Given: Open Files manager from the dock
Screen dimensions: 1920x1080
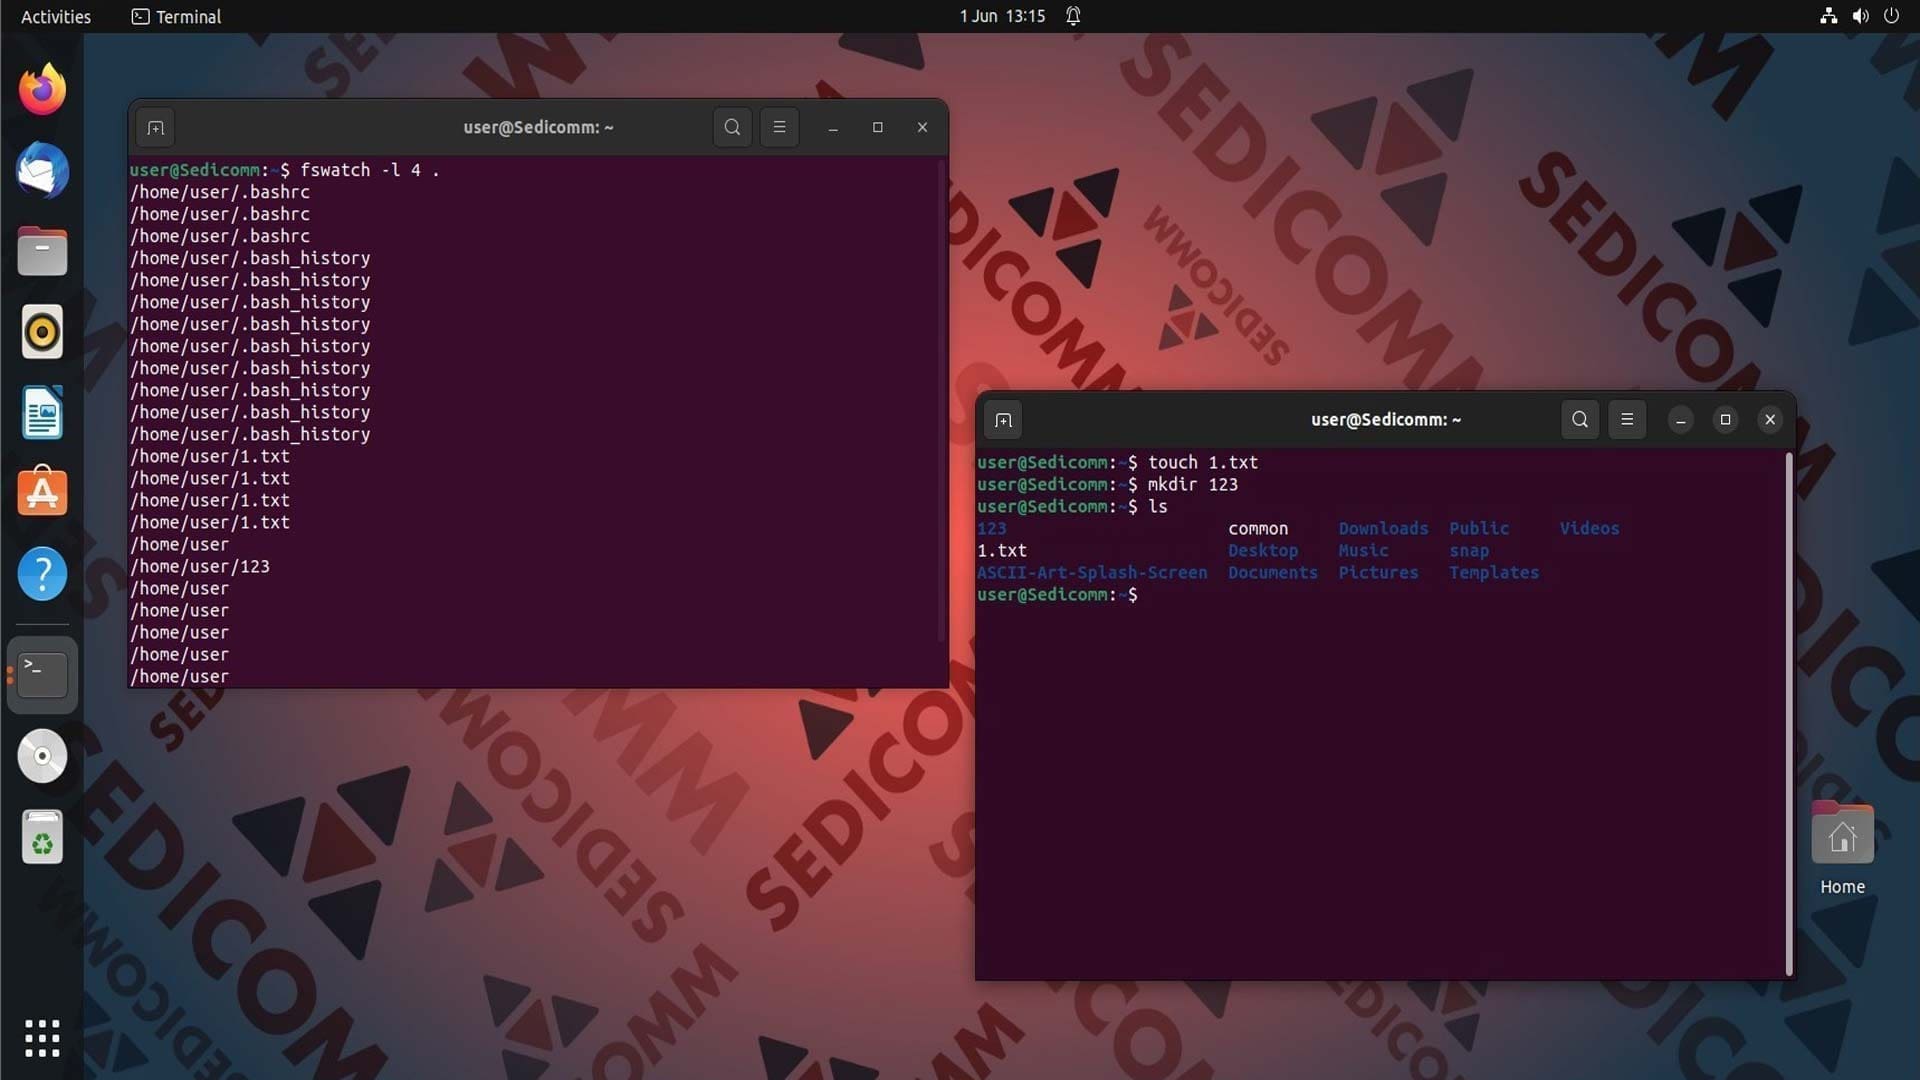Looking at the screenshot, I should (42, 251).
